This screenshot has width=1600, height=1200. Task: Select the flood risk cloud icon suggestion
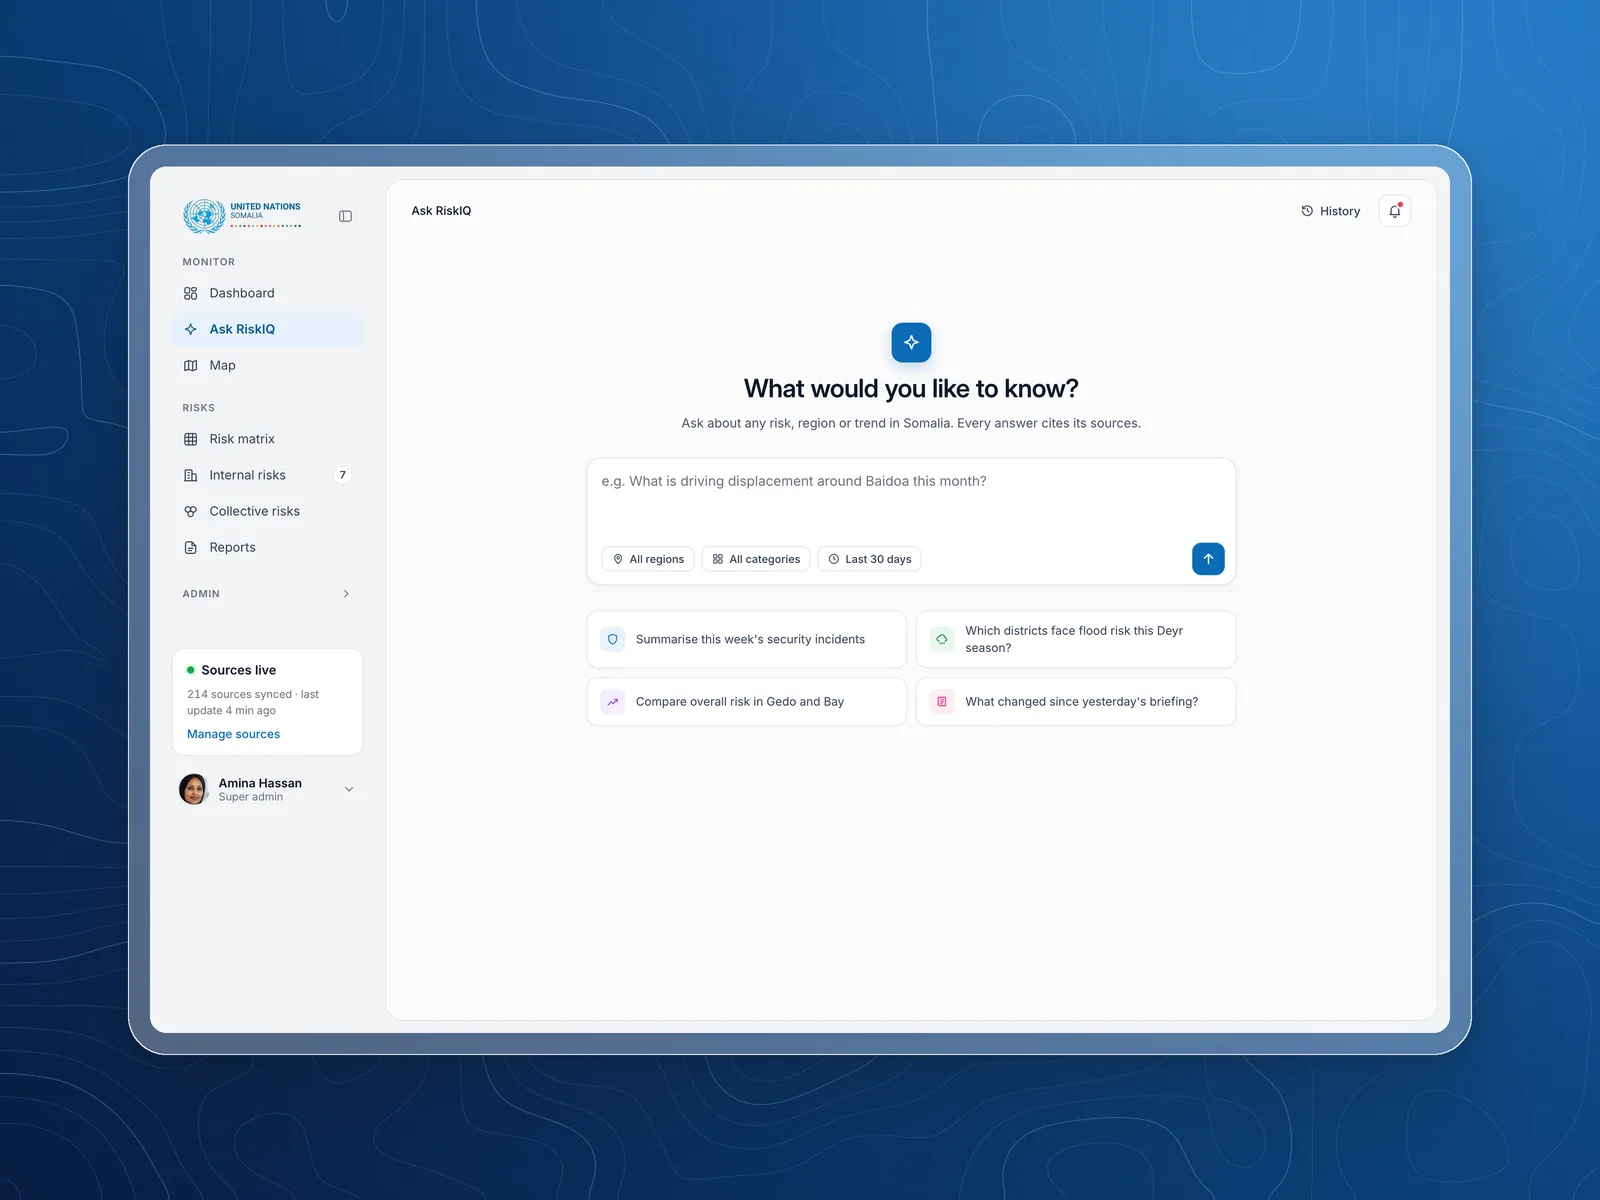[942, 639]
